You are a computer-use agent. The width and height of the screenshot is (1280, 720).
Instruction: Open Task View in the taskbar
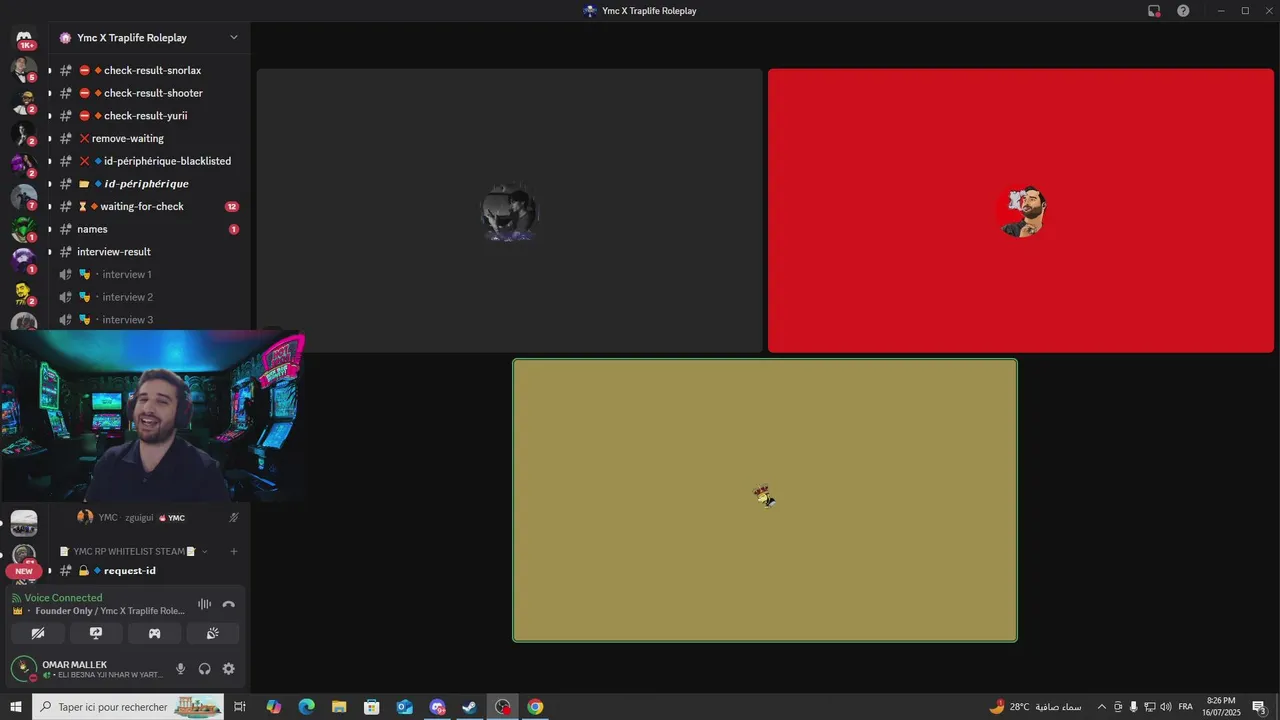240,707
